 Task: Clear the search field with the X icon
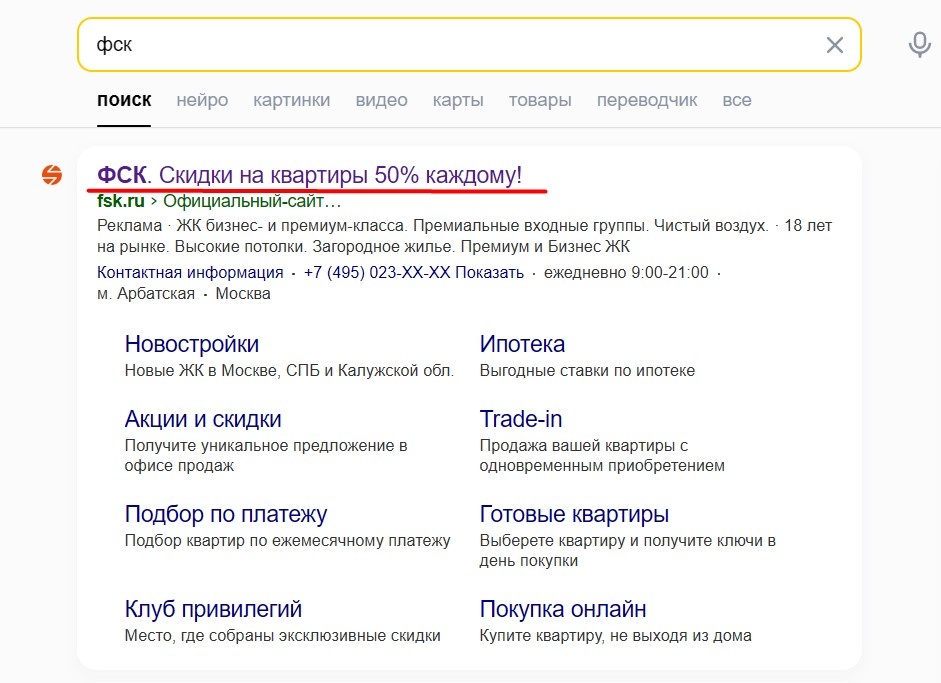point(835,45)
